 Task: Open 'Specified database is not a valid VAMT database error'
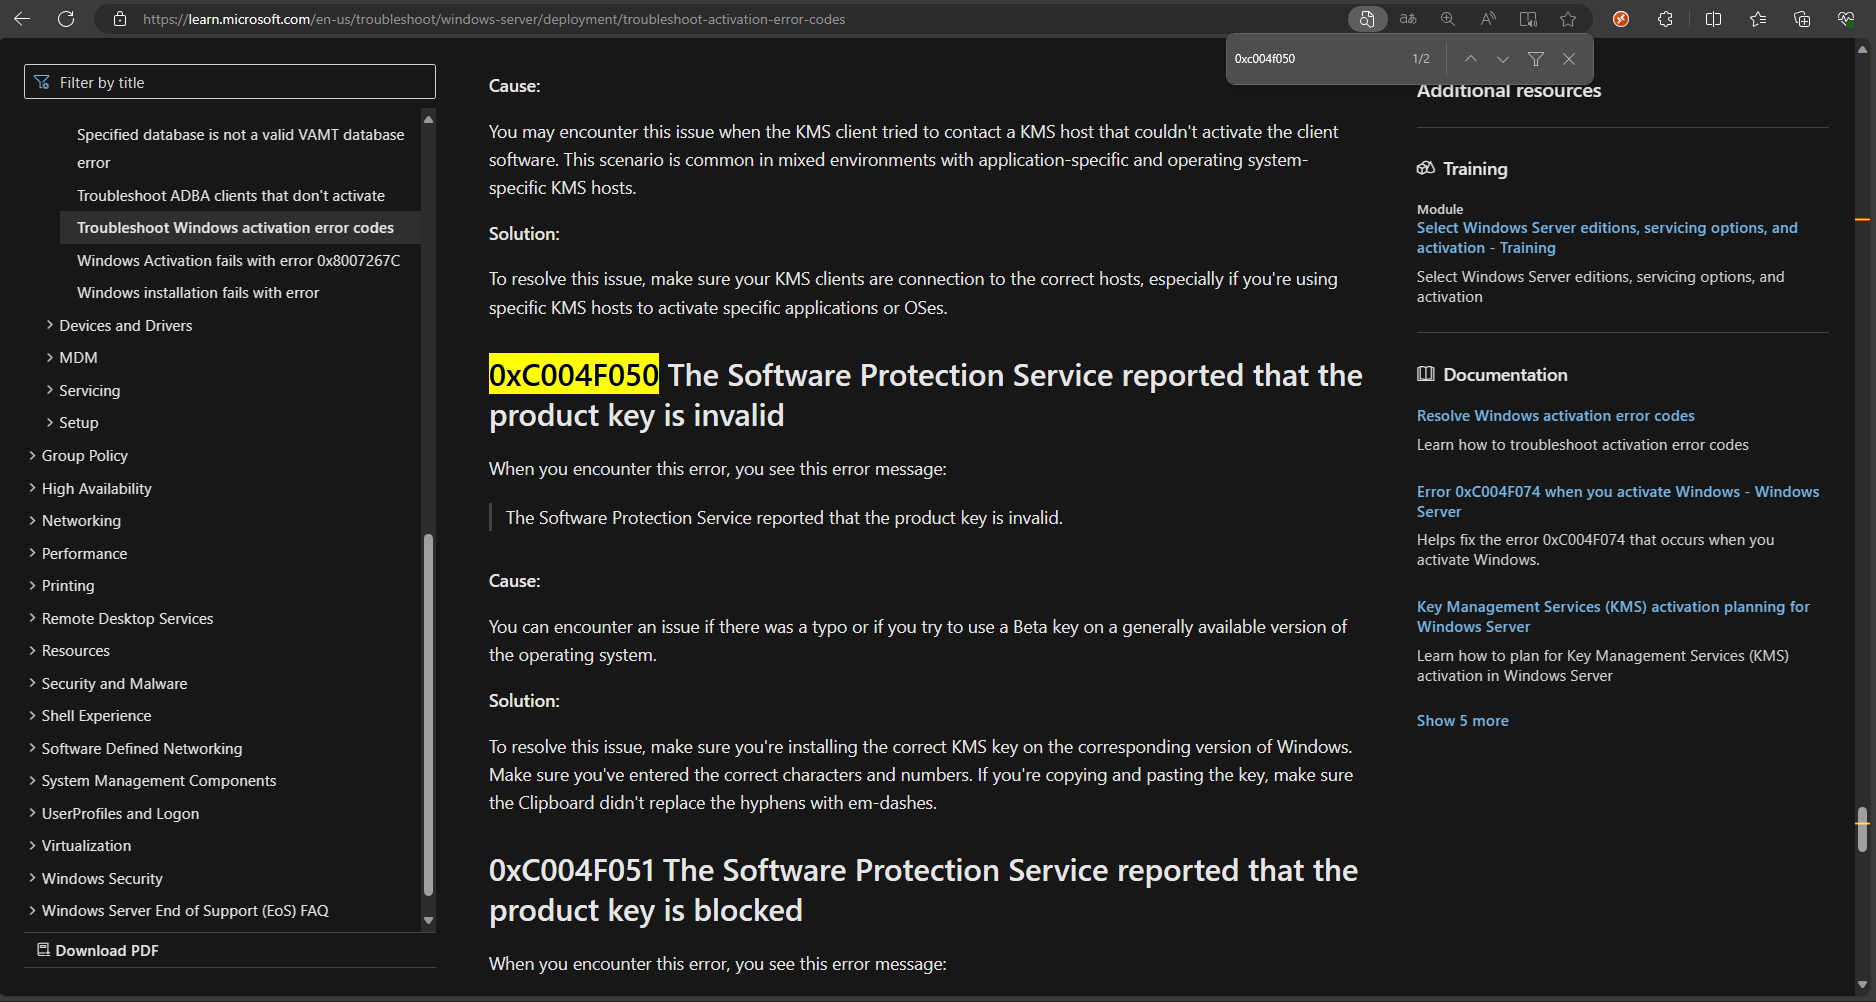pos(240,148)
